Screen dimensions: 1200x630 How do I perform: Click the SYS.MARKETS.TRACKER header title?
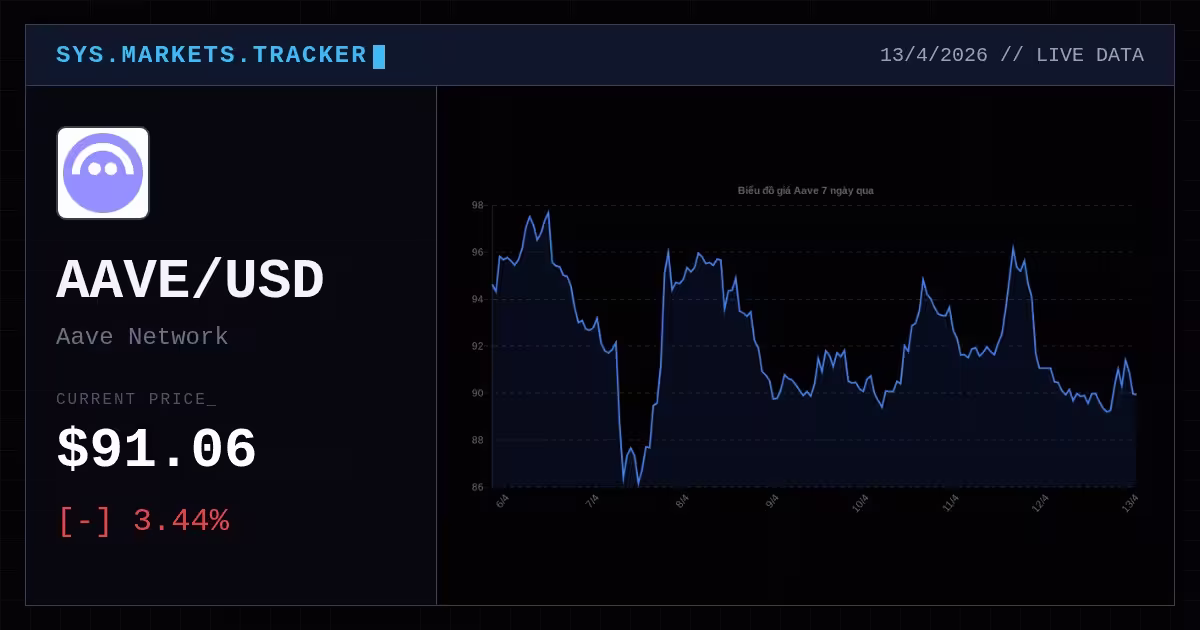pos(211,55)
